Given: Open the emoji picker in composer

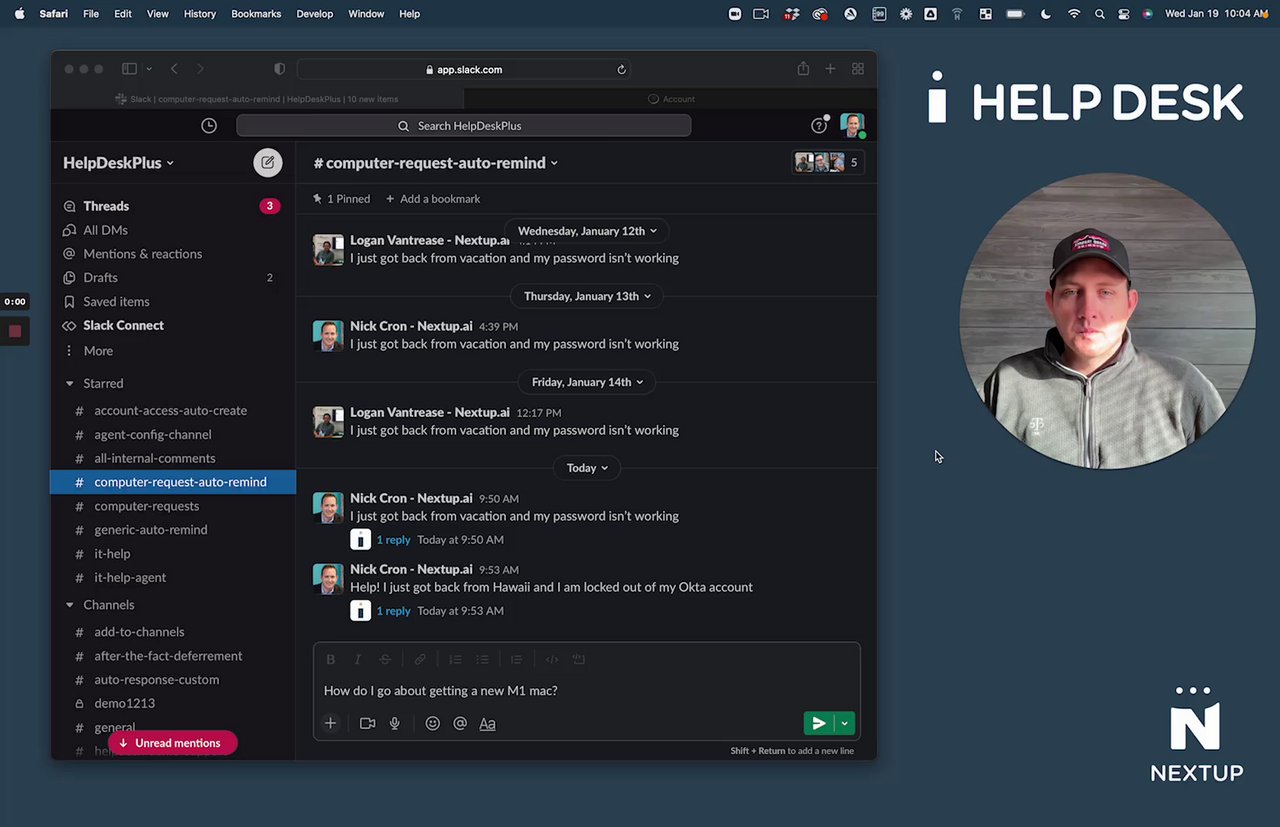Looking at the screenshot, I should (x=432, y=723).
